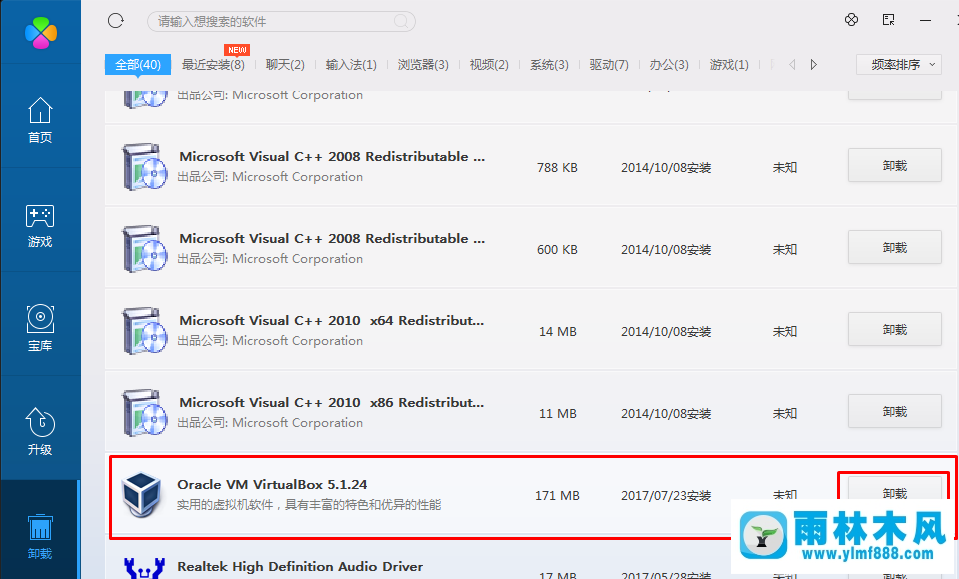Switch to the 驱动(7) tab
This screenshot has width=959, height=579.
[x=609, y=64]
